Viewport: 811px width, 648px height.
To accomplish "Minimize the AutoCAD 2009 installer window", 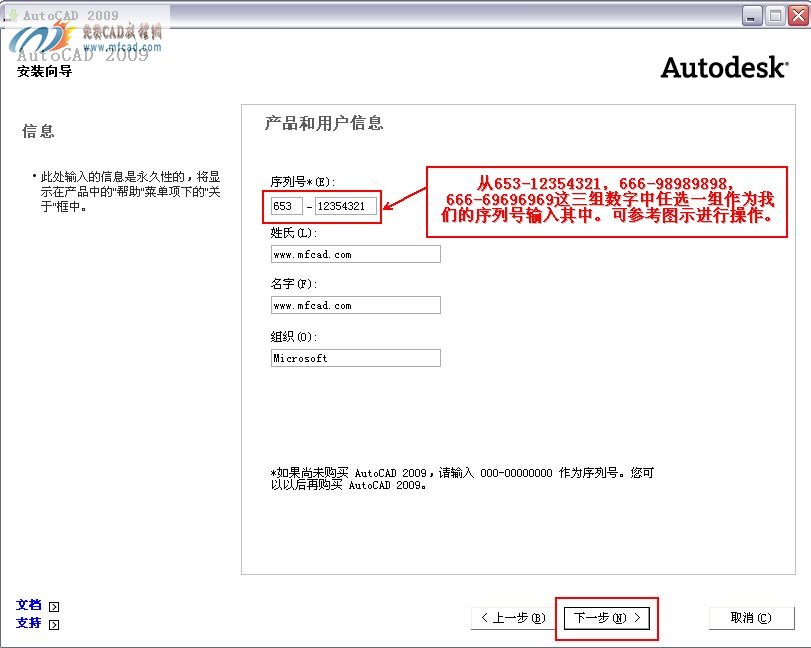I will tap(752, 16).
